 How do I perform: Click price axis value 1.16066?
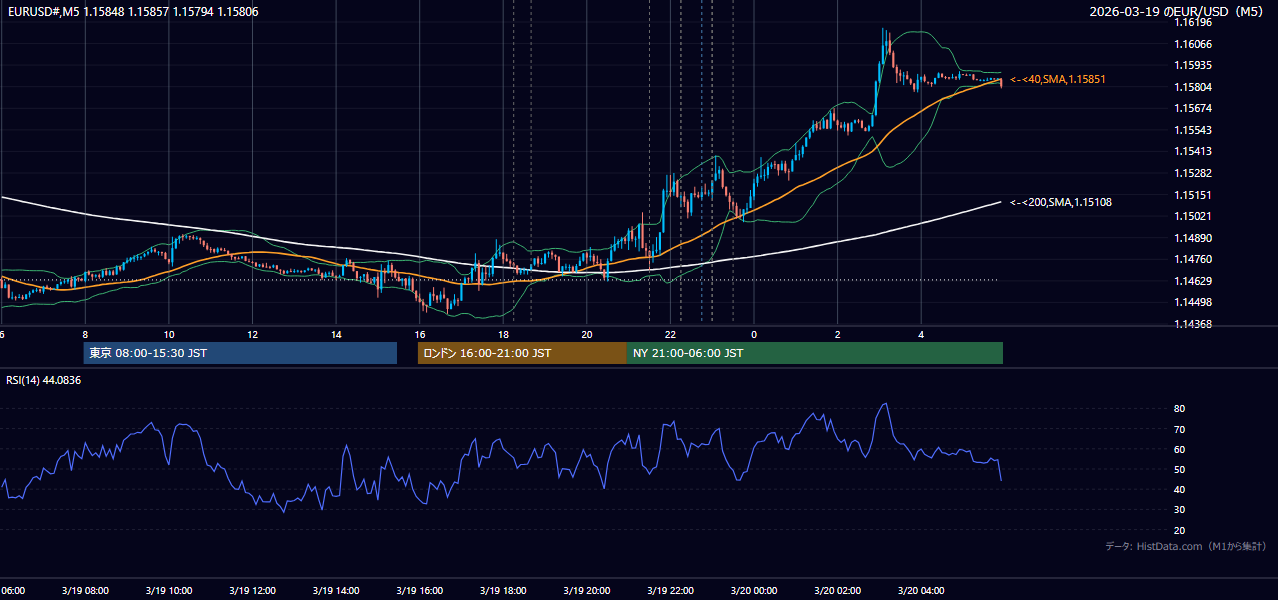click(1192, 44)
